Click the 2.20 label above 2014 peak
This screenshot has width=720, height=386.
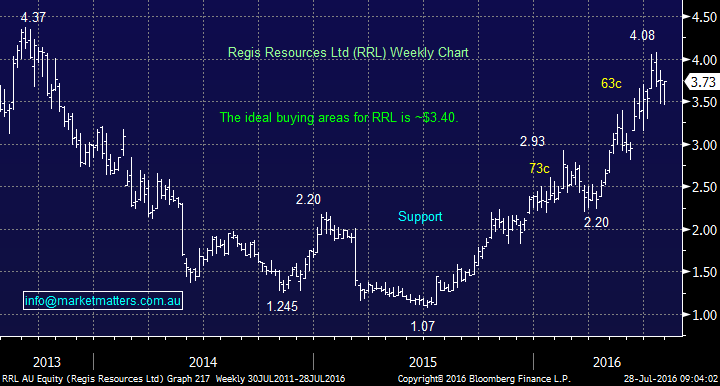308,200
